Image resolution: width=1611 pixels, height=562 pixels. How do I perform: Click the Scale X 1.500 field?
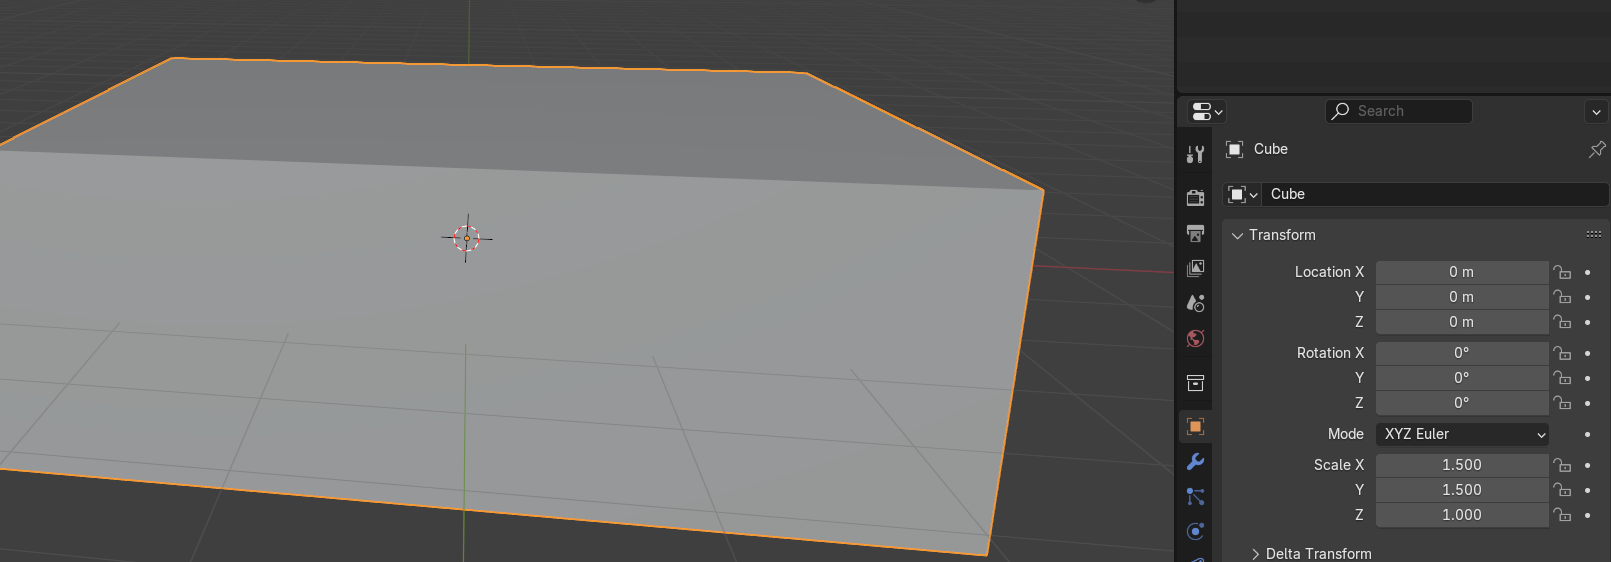pos(1462,465)
